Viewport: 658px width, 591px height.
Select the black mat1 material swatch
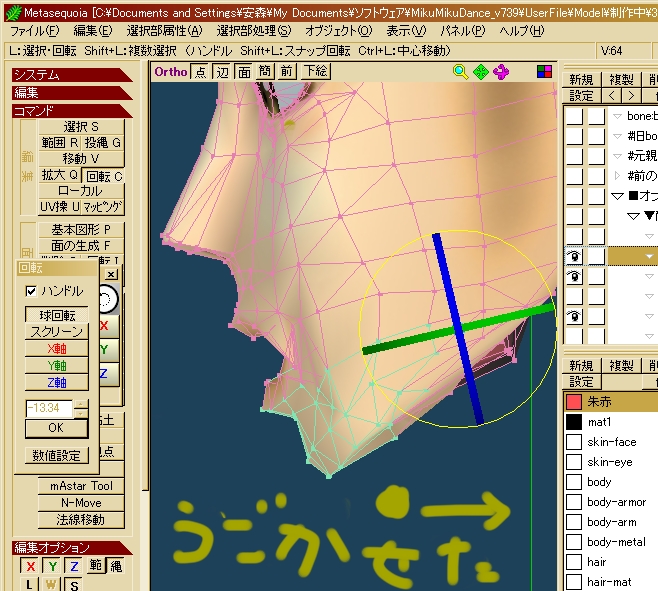tap(574, 422)
